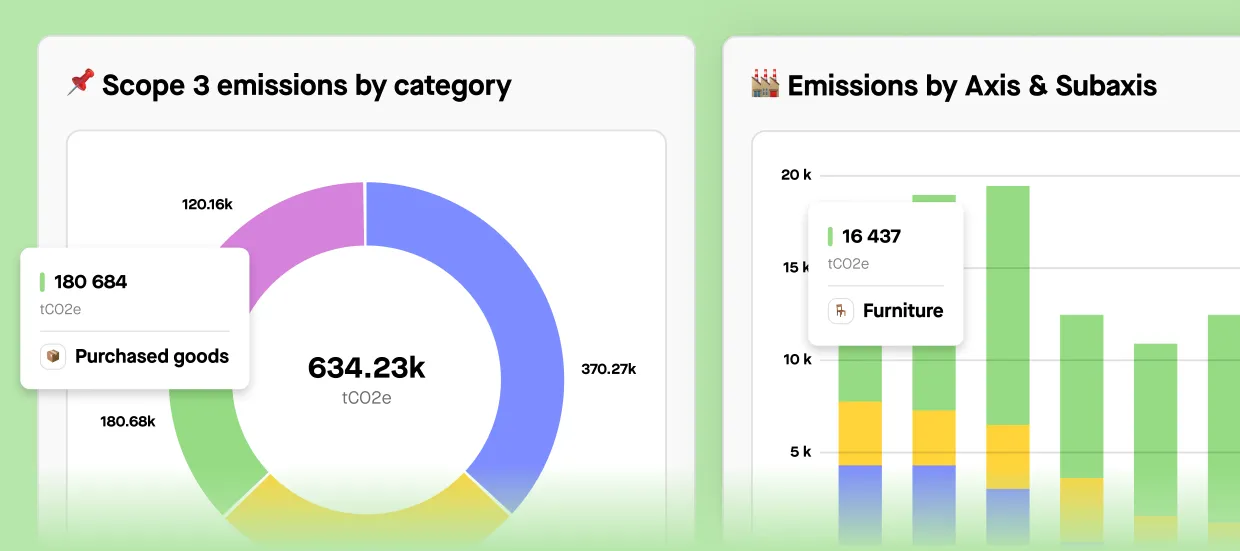The image size is (1240, 551).
Task: Click the package icon next to Purchased goods
Action: pyautogui.click(x=53, y=356)
